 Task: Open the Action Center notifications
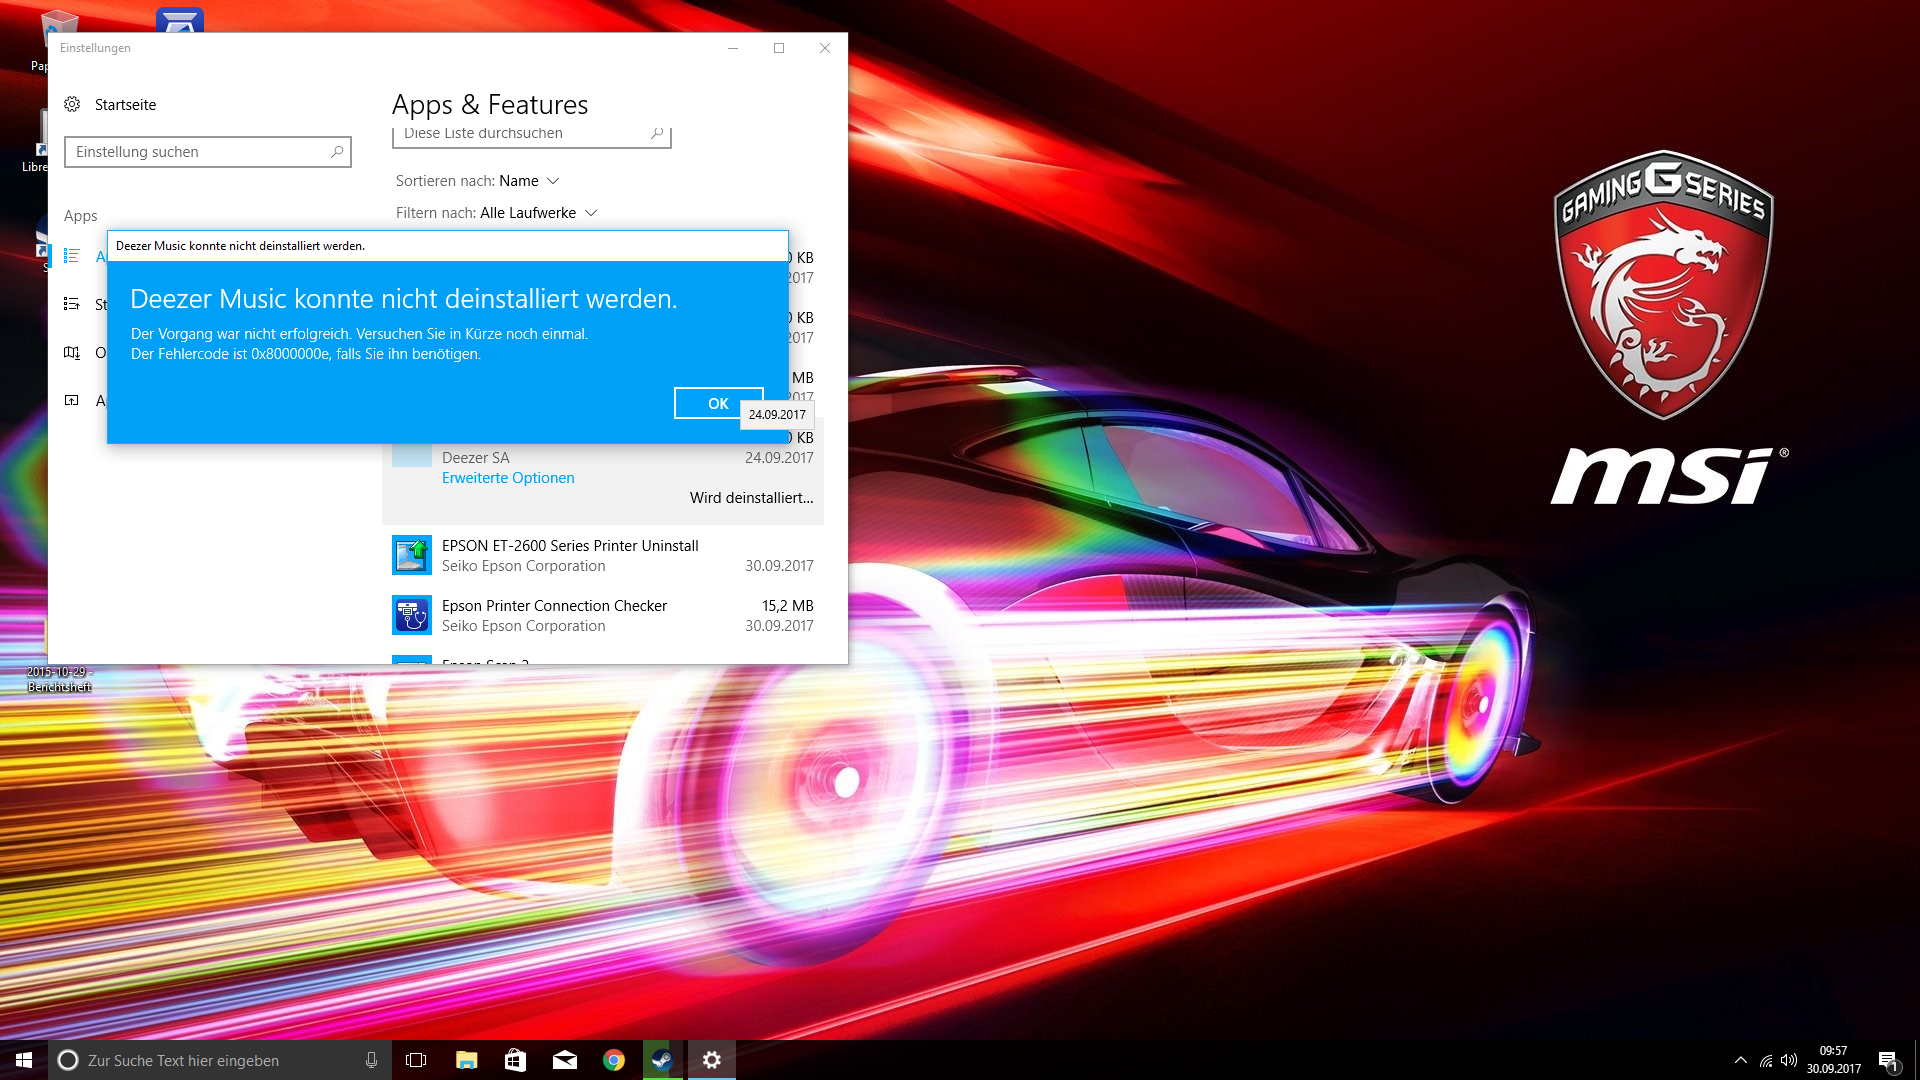(x=1888, y=1060)
